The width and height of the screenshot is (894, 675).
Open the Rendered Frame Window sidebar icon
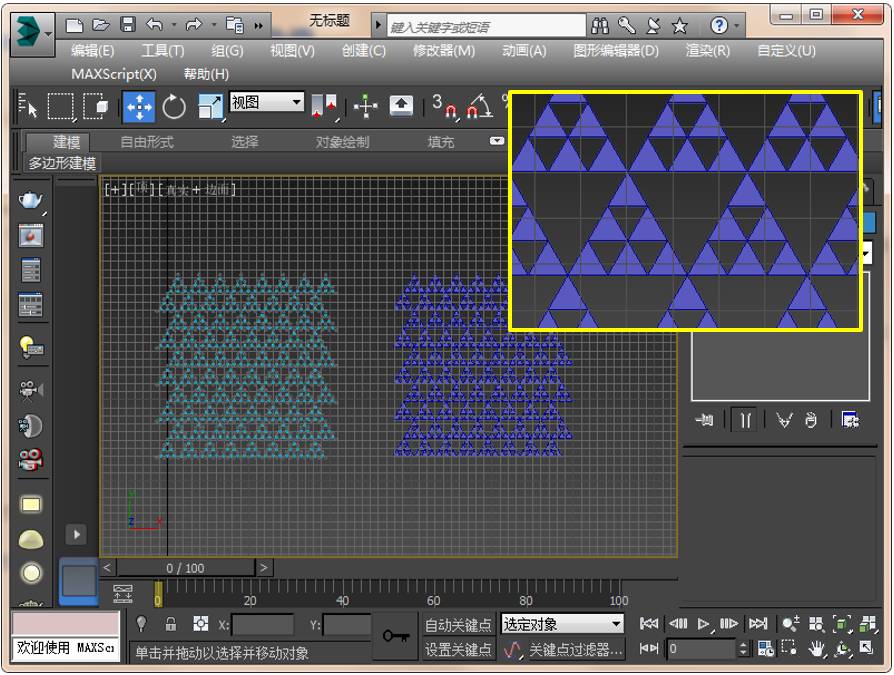31,235
